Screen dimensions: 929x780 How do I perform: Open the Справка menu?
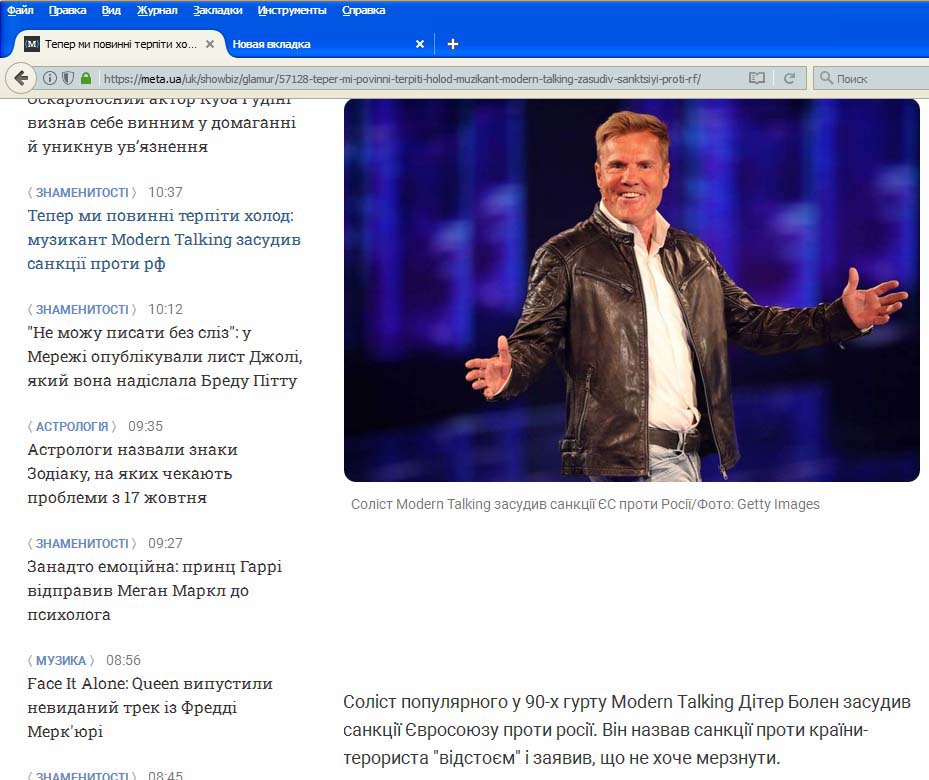click(x=364, y=10)
